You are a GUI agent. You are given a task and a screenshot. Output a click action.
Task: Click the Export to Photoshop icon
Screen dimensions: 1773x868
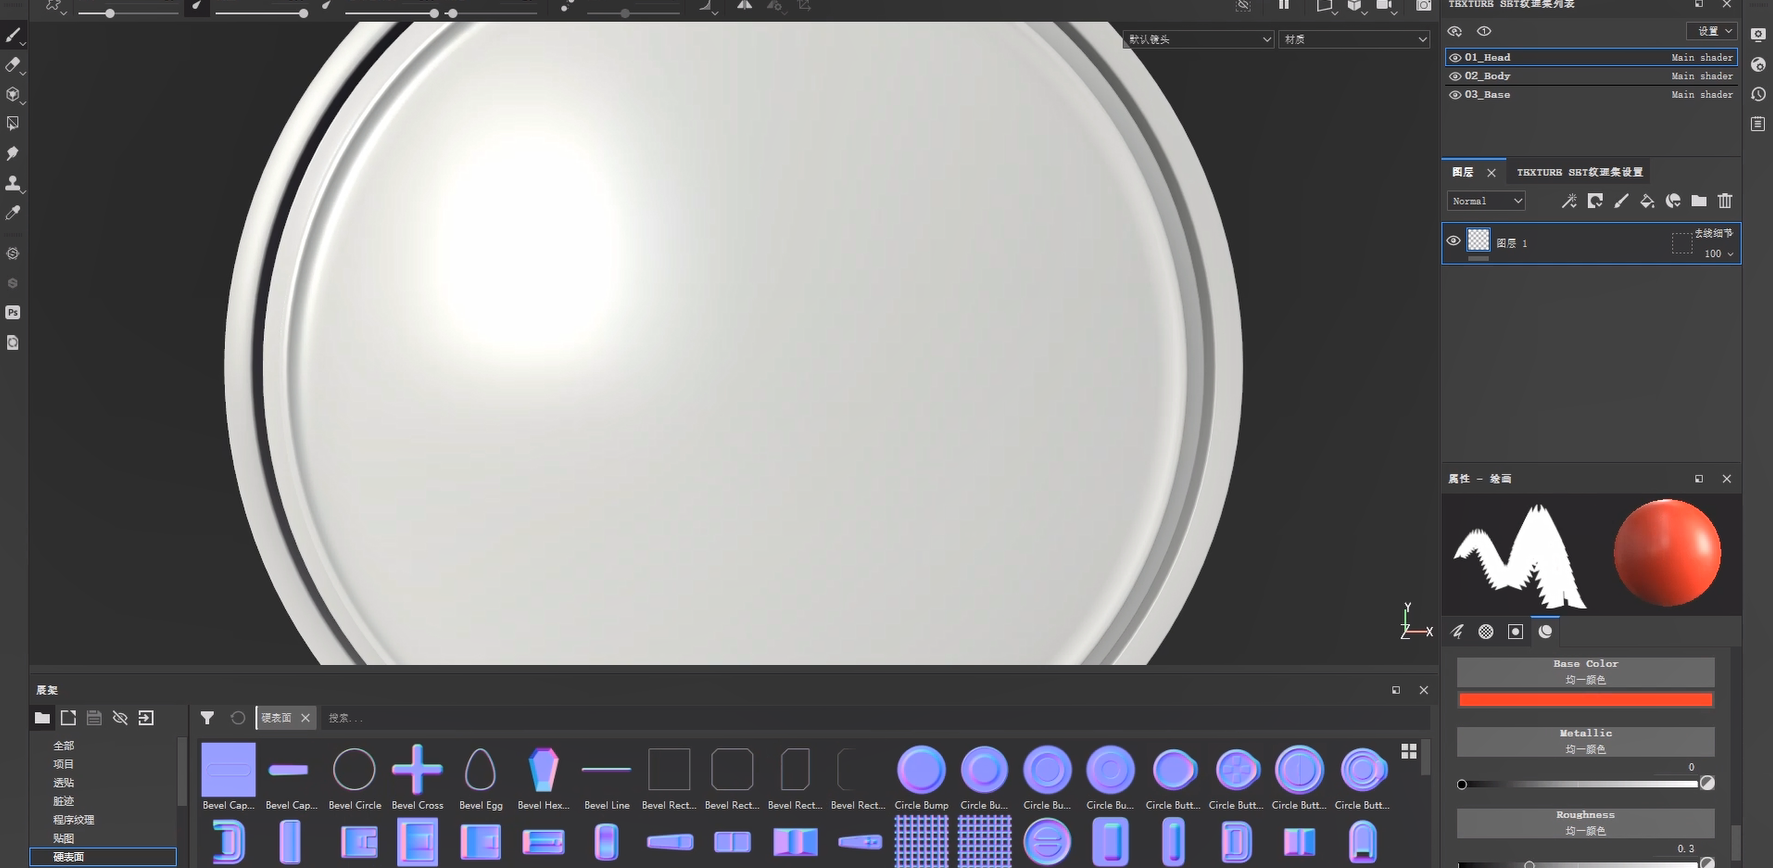click(13, 313)
